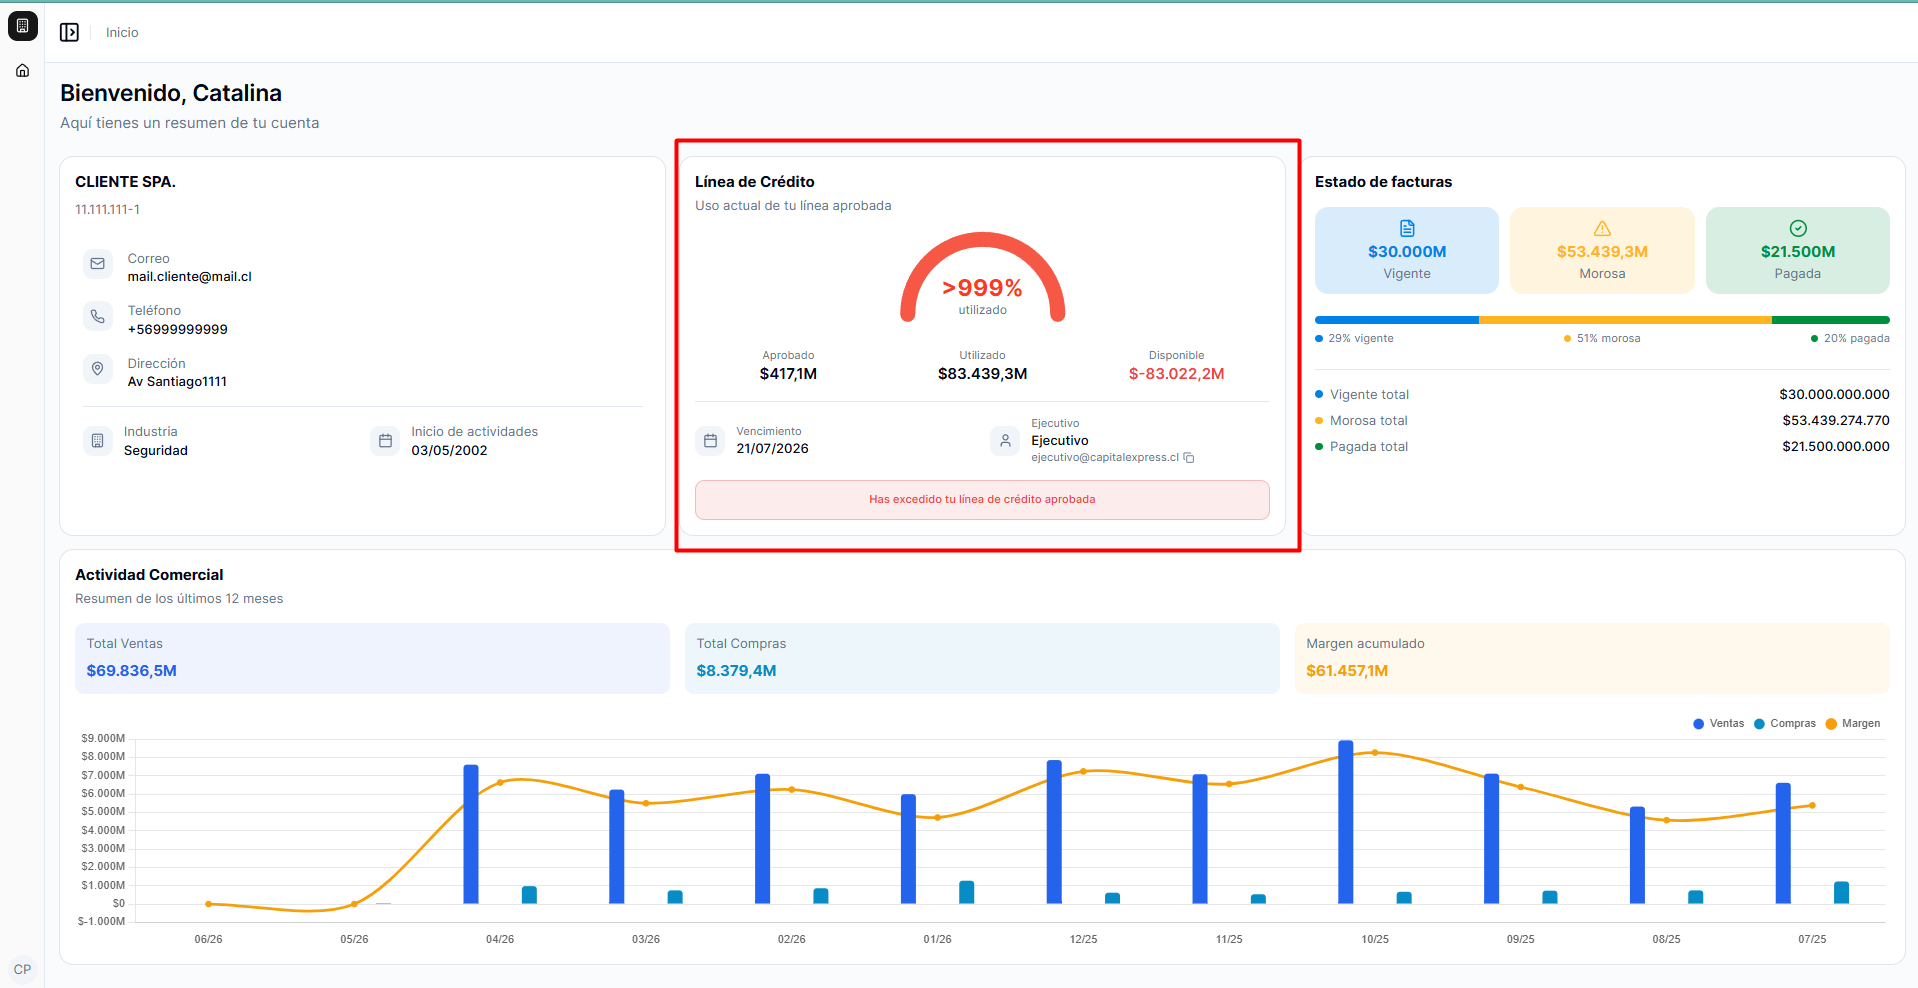
Task: Click the Margen acumulado $61.457,1M card
Action: [x=1592, y=658]
